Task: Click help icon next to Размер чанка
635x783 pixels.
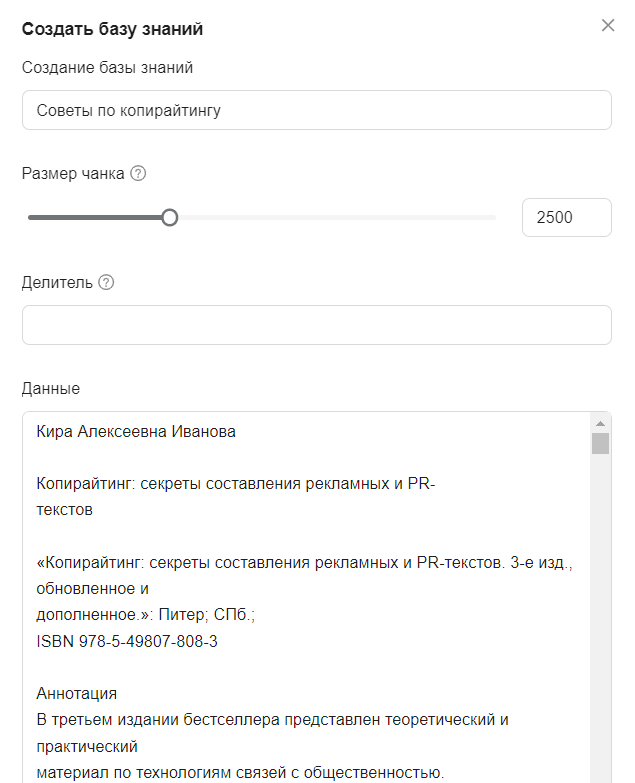Action: click(x=138, y=173)
